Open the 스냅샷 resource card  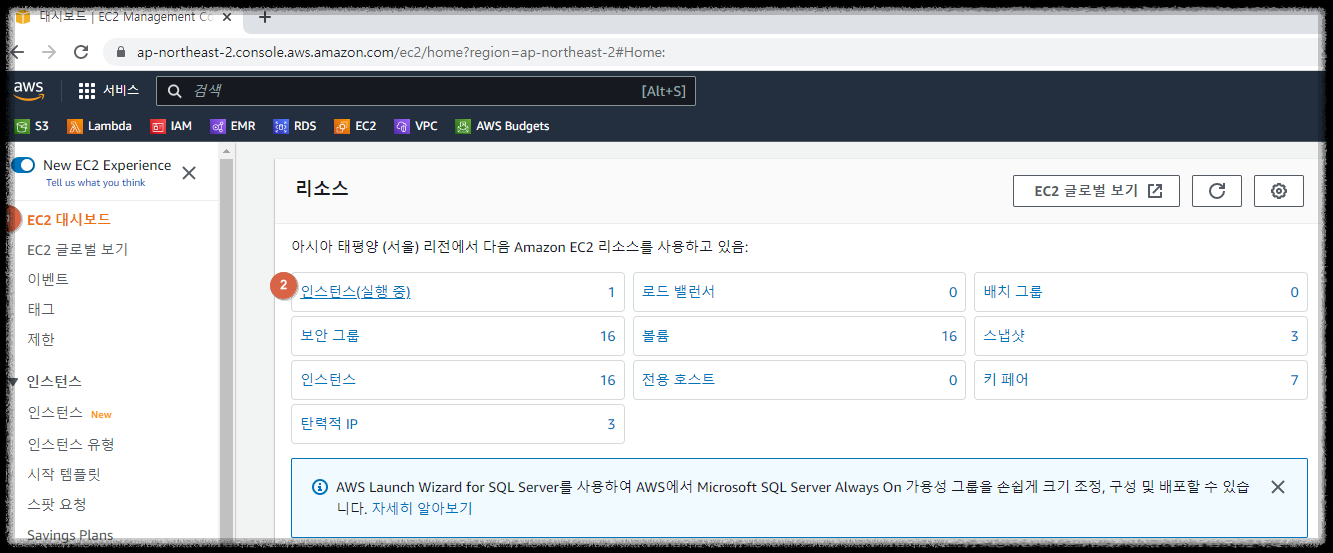[x=1141, y=336]
